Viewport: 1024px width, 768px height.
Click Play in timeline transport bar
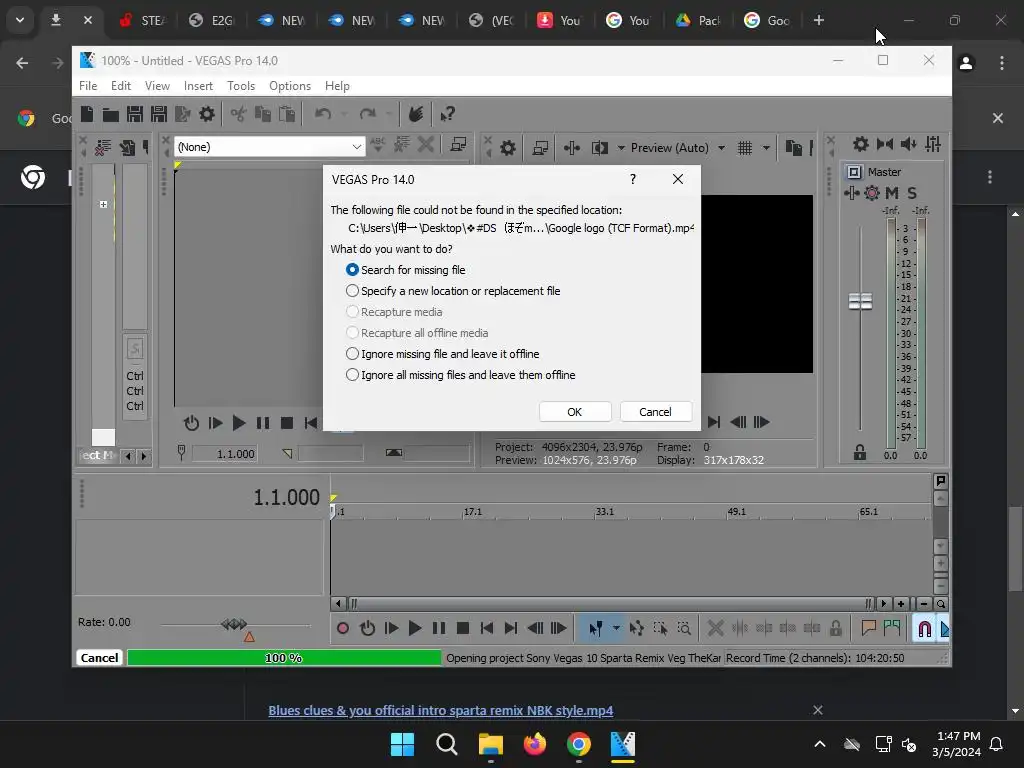tap(415, 628)
